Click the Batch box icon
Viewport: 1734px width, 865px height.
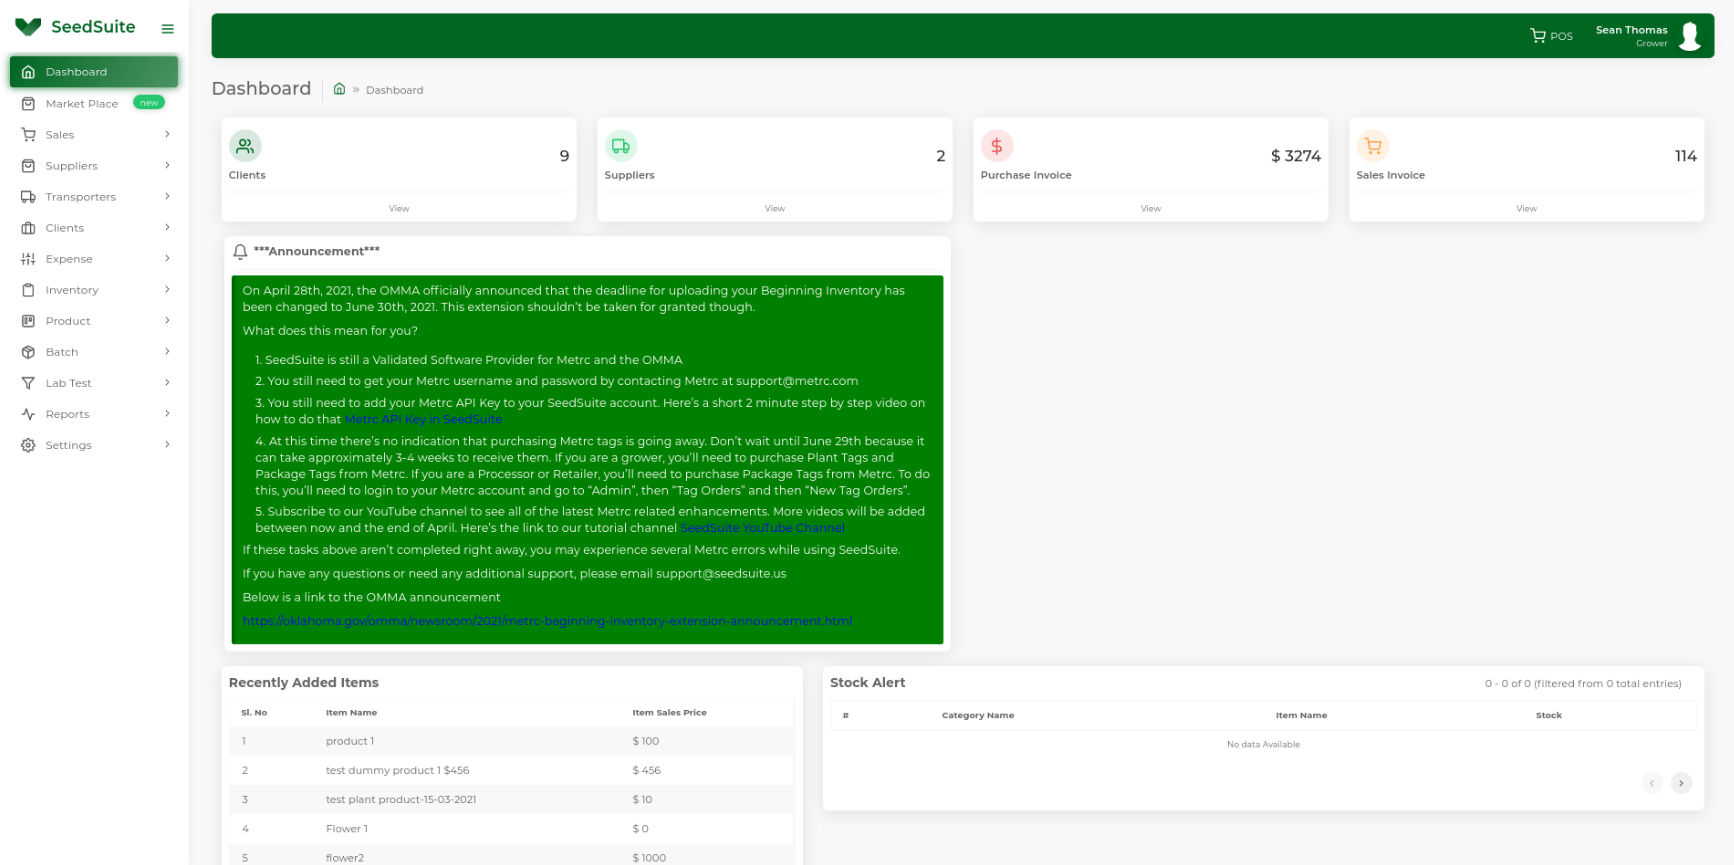(x=28, y=352)
